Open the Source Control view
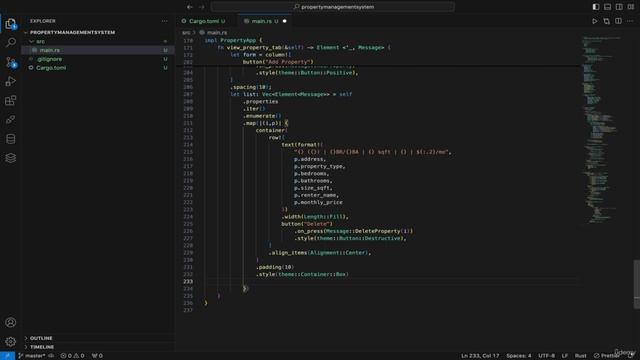 pyautogui.click(x=11, y=62)
